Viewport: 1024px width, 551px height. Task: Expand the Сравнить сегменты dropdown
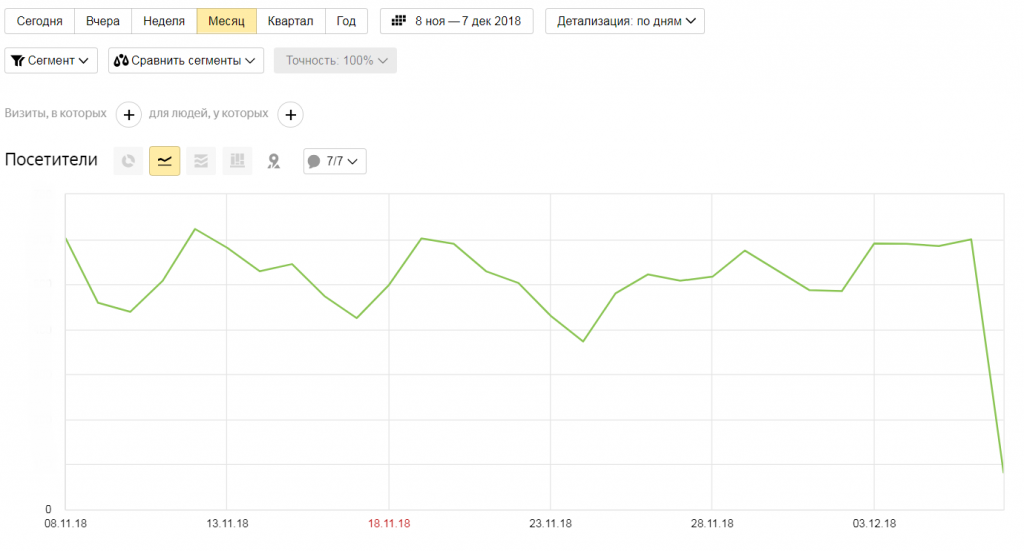click(x=186, y=61)
